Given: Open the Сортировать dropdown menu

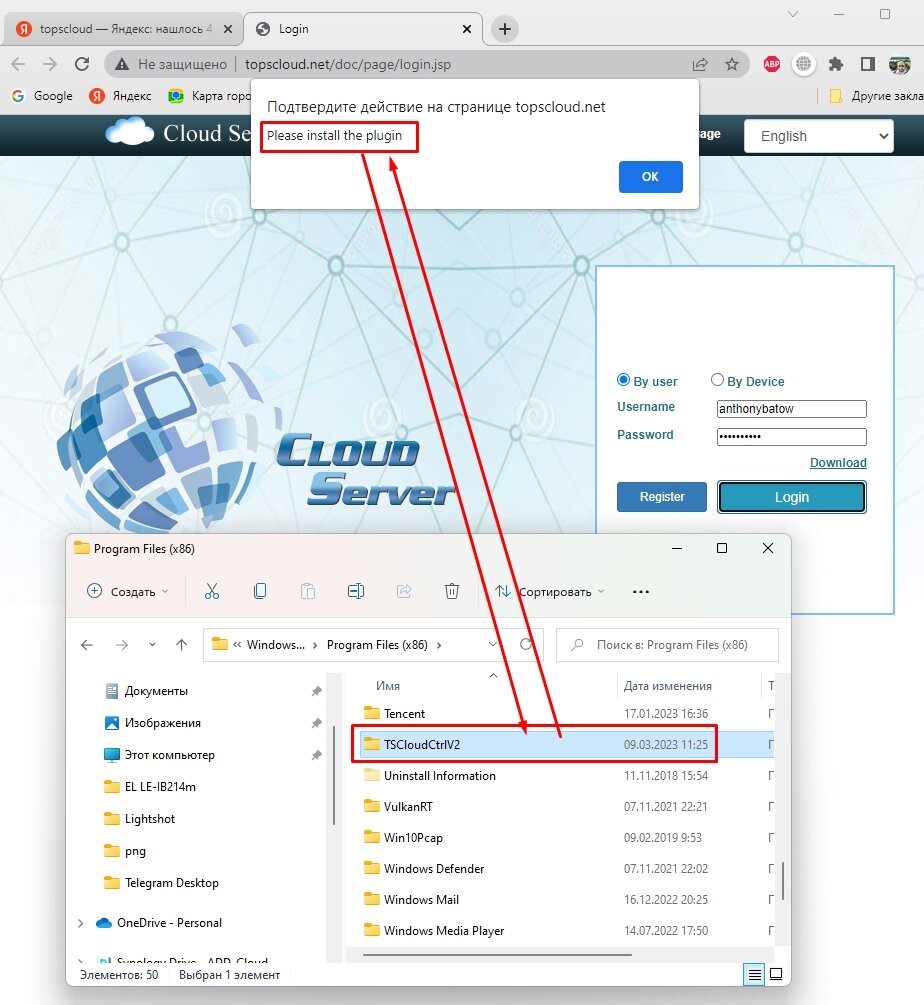Looking at the screenshot, I should 550,591.
